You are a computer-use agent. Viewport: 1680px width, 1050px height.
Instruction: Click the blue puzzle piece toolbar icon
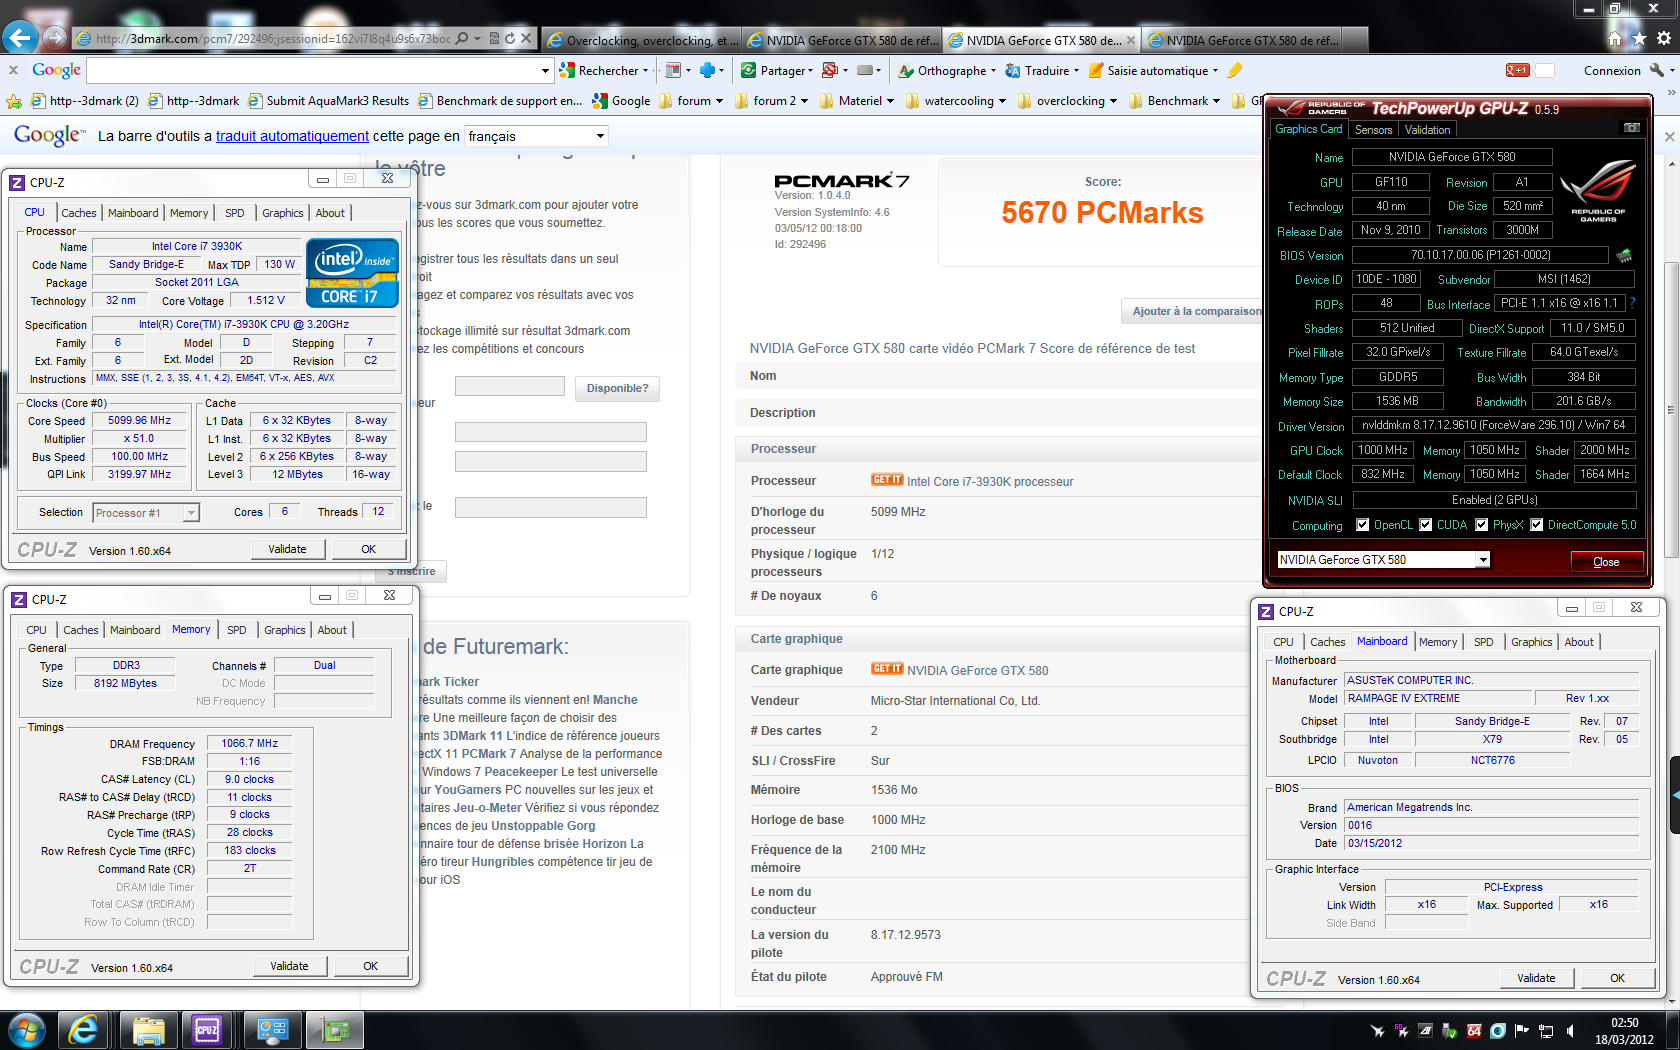coord(708,70)
